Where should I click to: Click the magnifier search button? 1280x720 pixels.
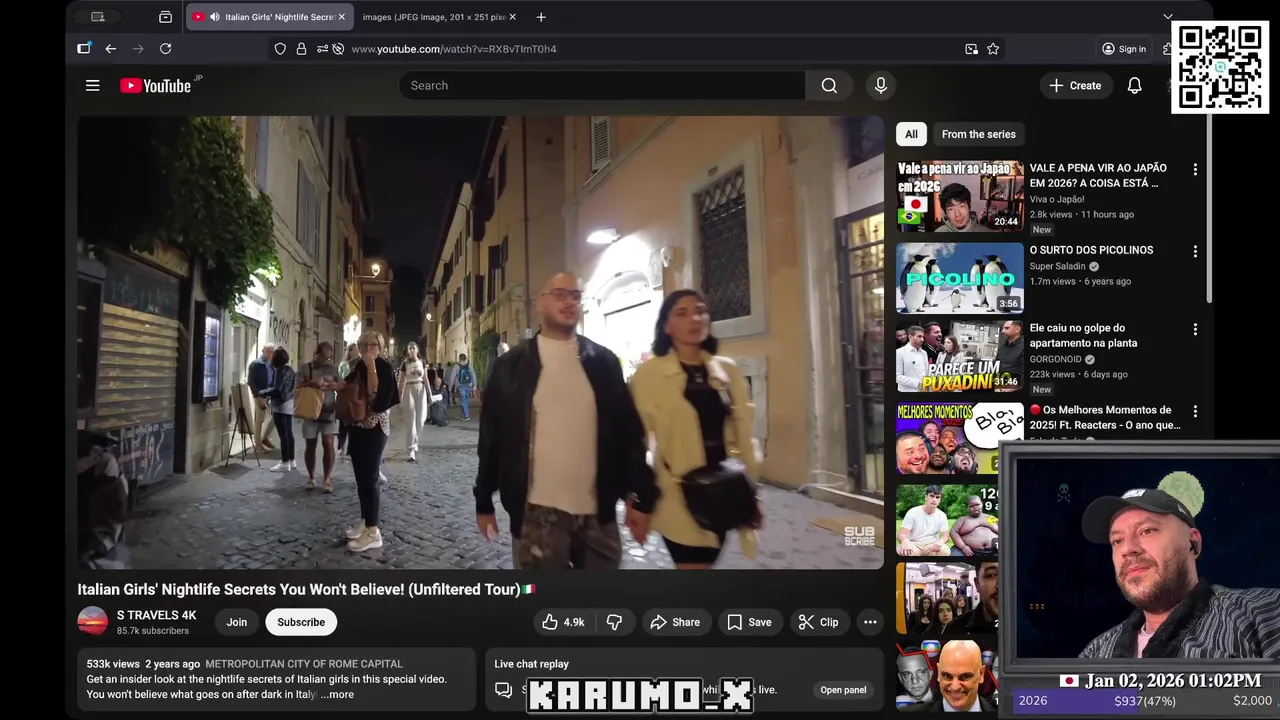829,86
